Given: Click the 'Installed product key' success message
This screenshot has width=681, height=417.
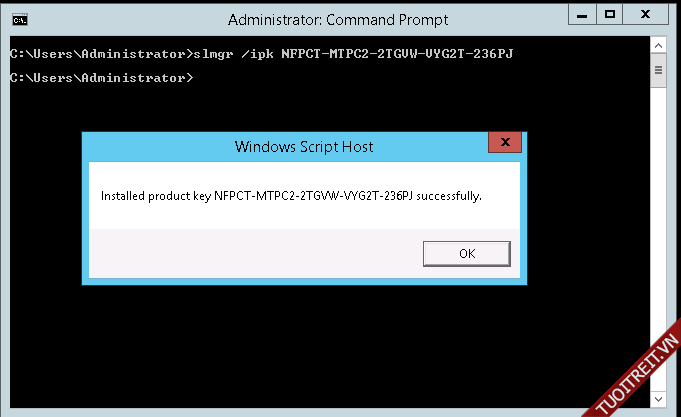Looking at the screenshot, I should (291, 196).
